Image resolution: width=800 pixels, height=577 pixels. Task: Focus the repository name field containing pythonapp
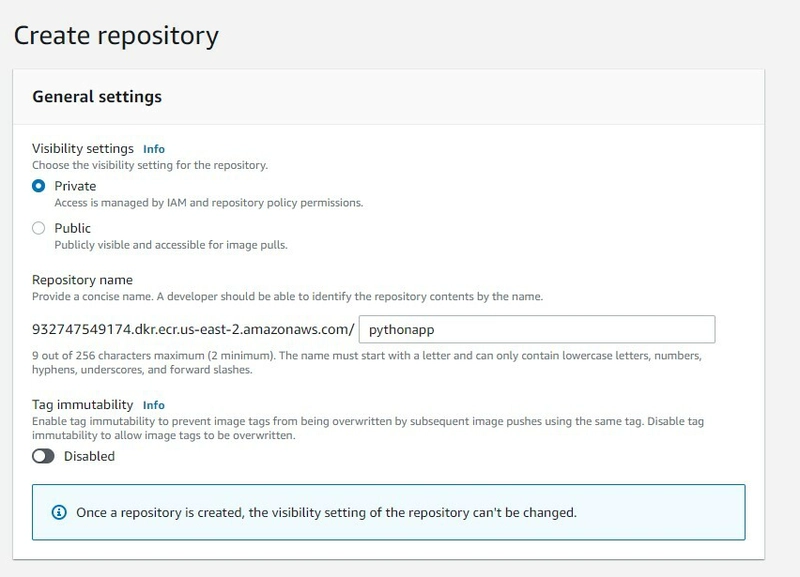click(537, 330)
